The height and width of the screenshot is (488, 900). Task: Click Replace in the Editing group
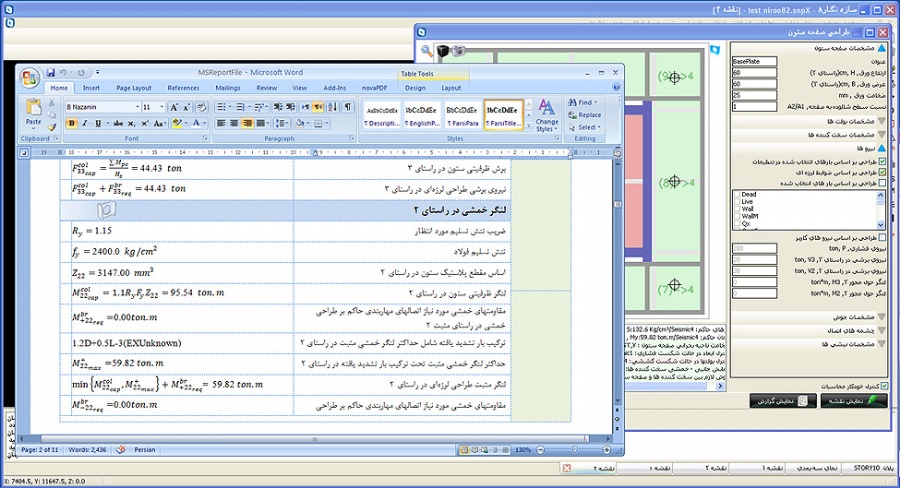coord(588,115)
